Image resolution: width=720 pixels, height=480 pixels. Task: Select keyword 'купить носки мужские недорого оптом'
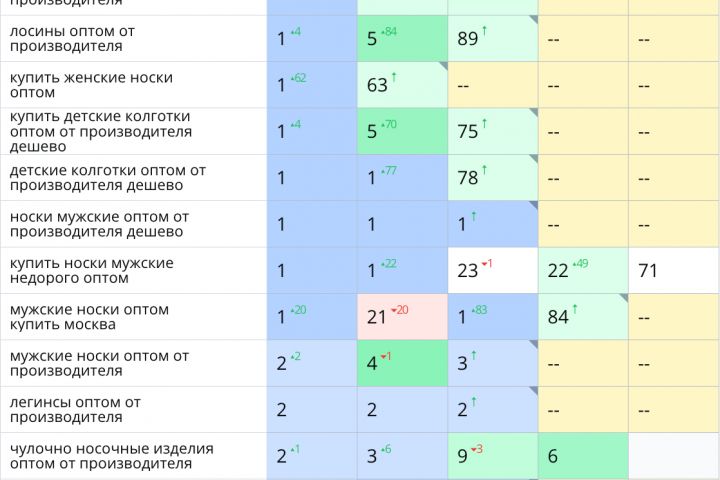(x=91, y=270)
